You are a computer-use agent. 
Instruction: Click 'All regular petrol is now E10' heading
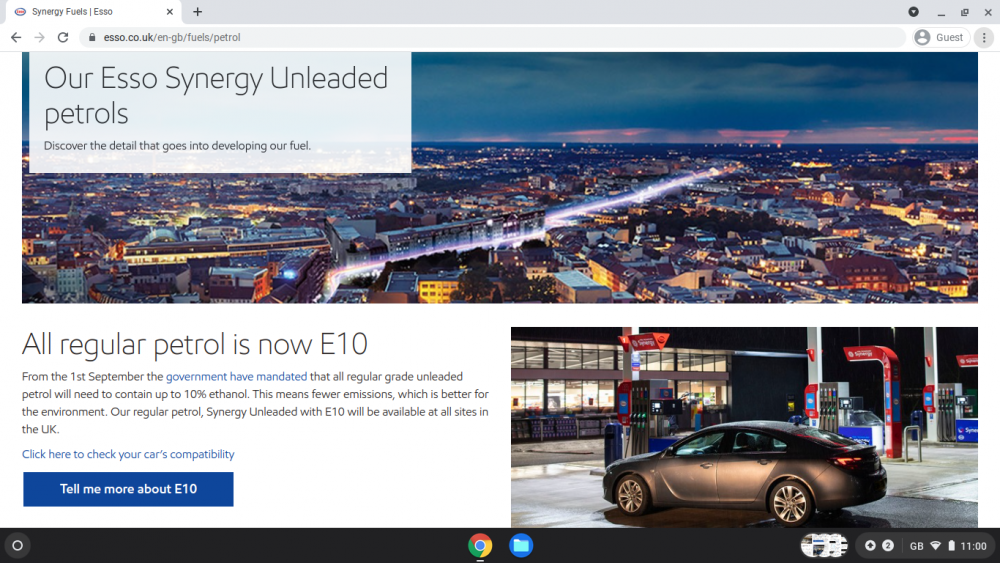(x=195, y=344)
